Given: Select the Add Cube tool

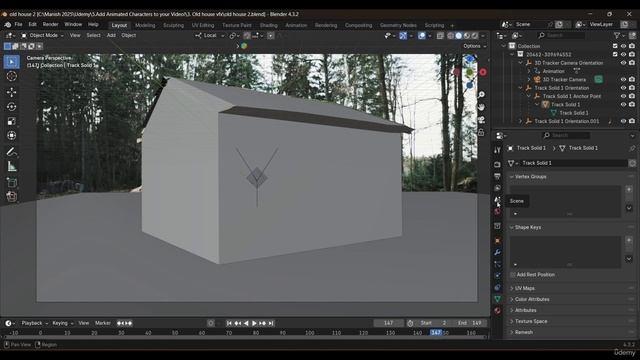Looking at the screenshot, I should click(x=11, y=182).
